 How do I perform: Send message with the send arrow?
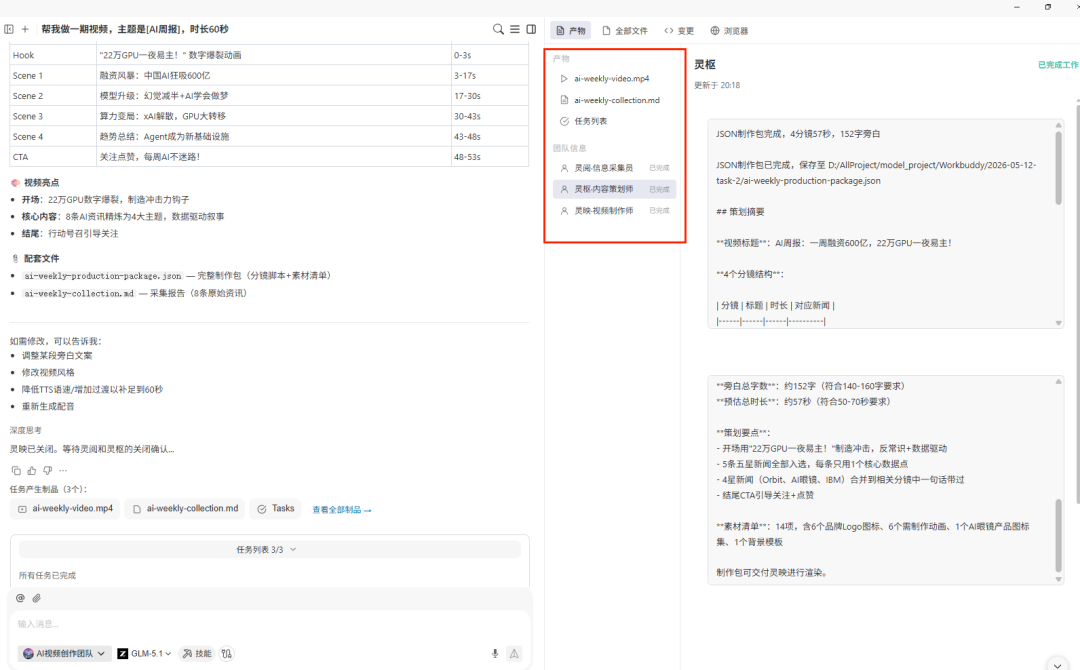pyautogui.click(x=514, y=653)
